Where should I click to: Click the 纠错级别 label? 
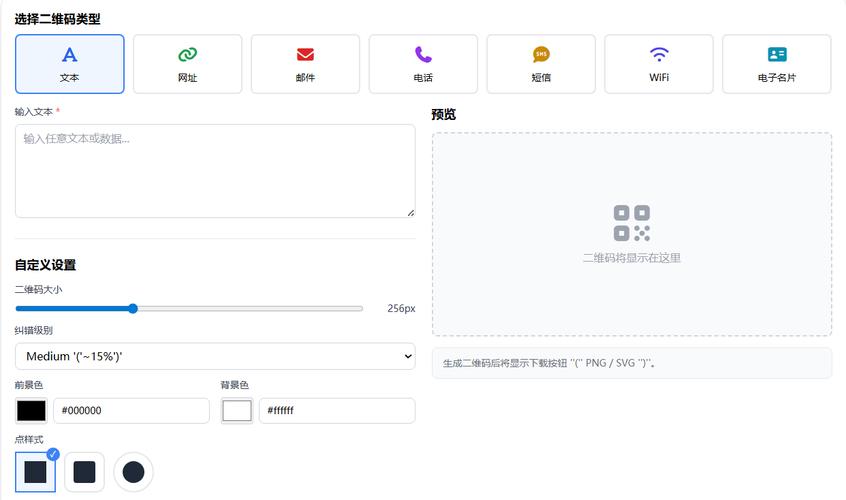(x=33, y=330)
